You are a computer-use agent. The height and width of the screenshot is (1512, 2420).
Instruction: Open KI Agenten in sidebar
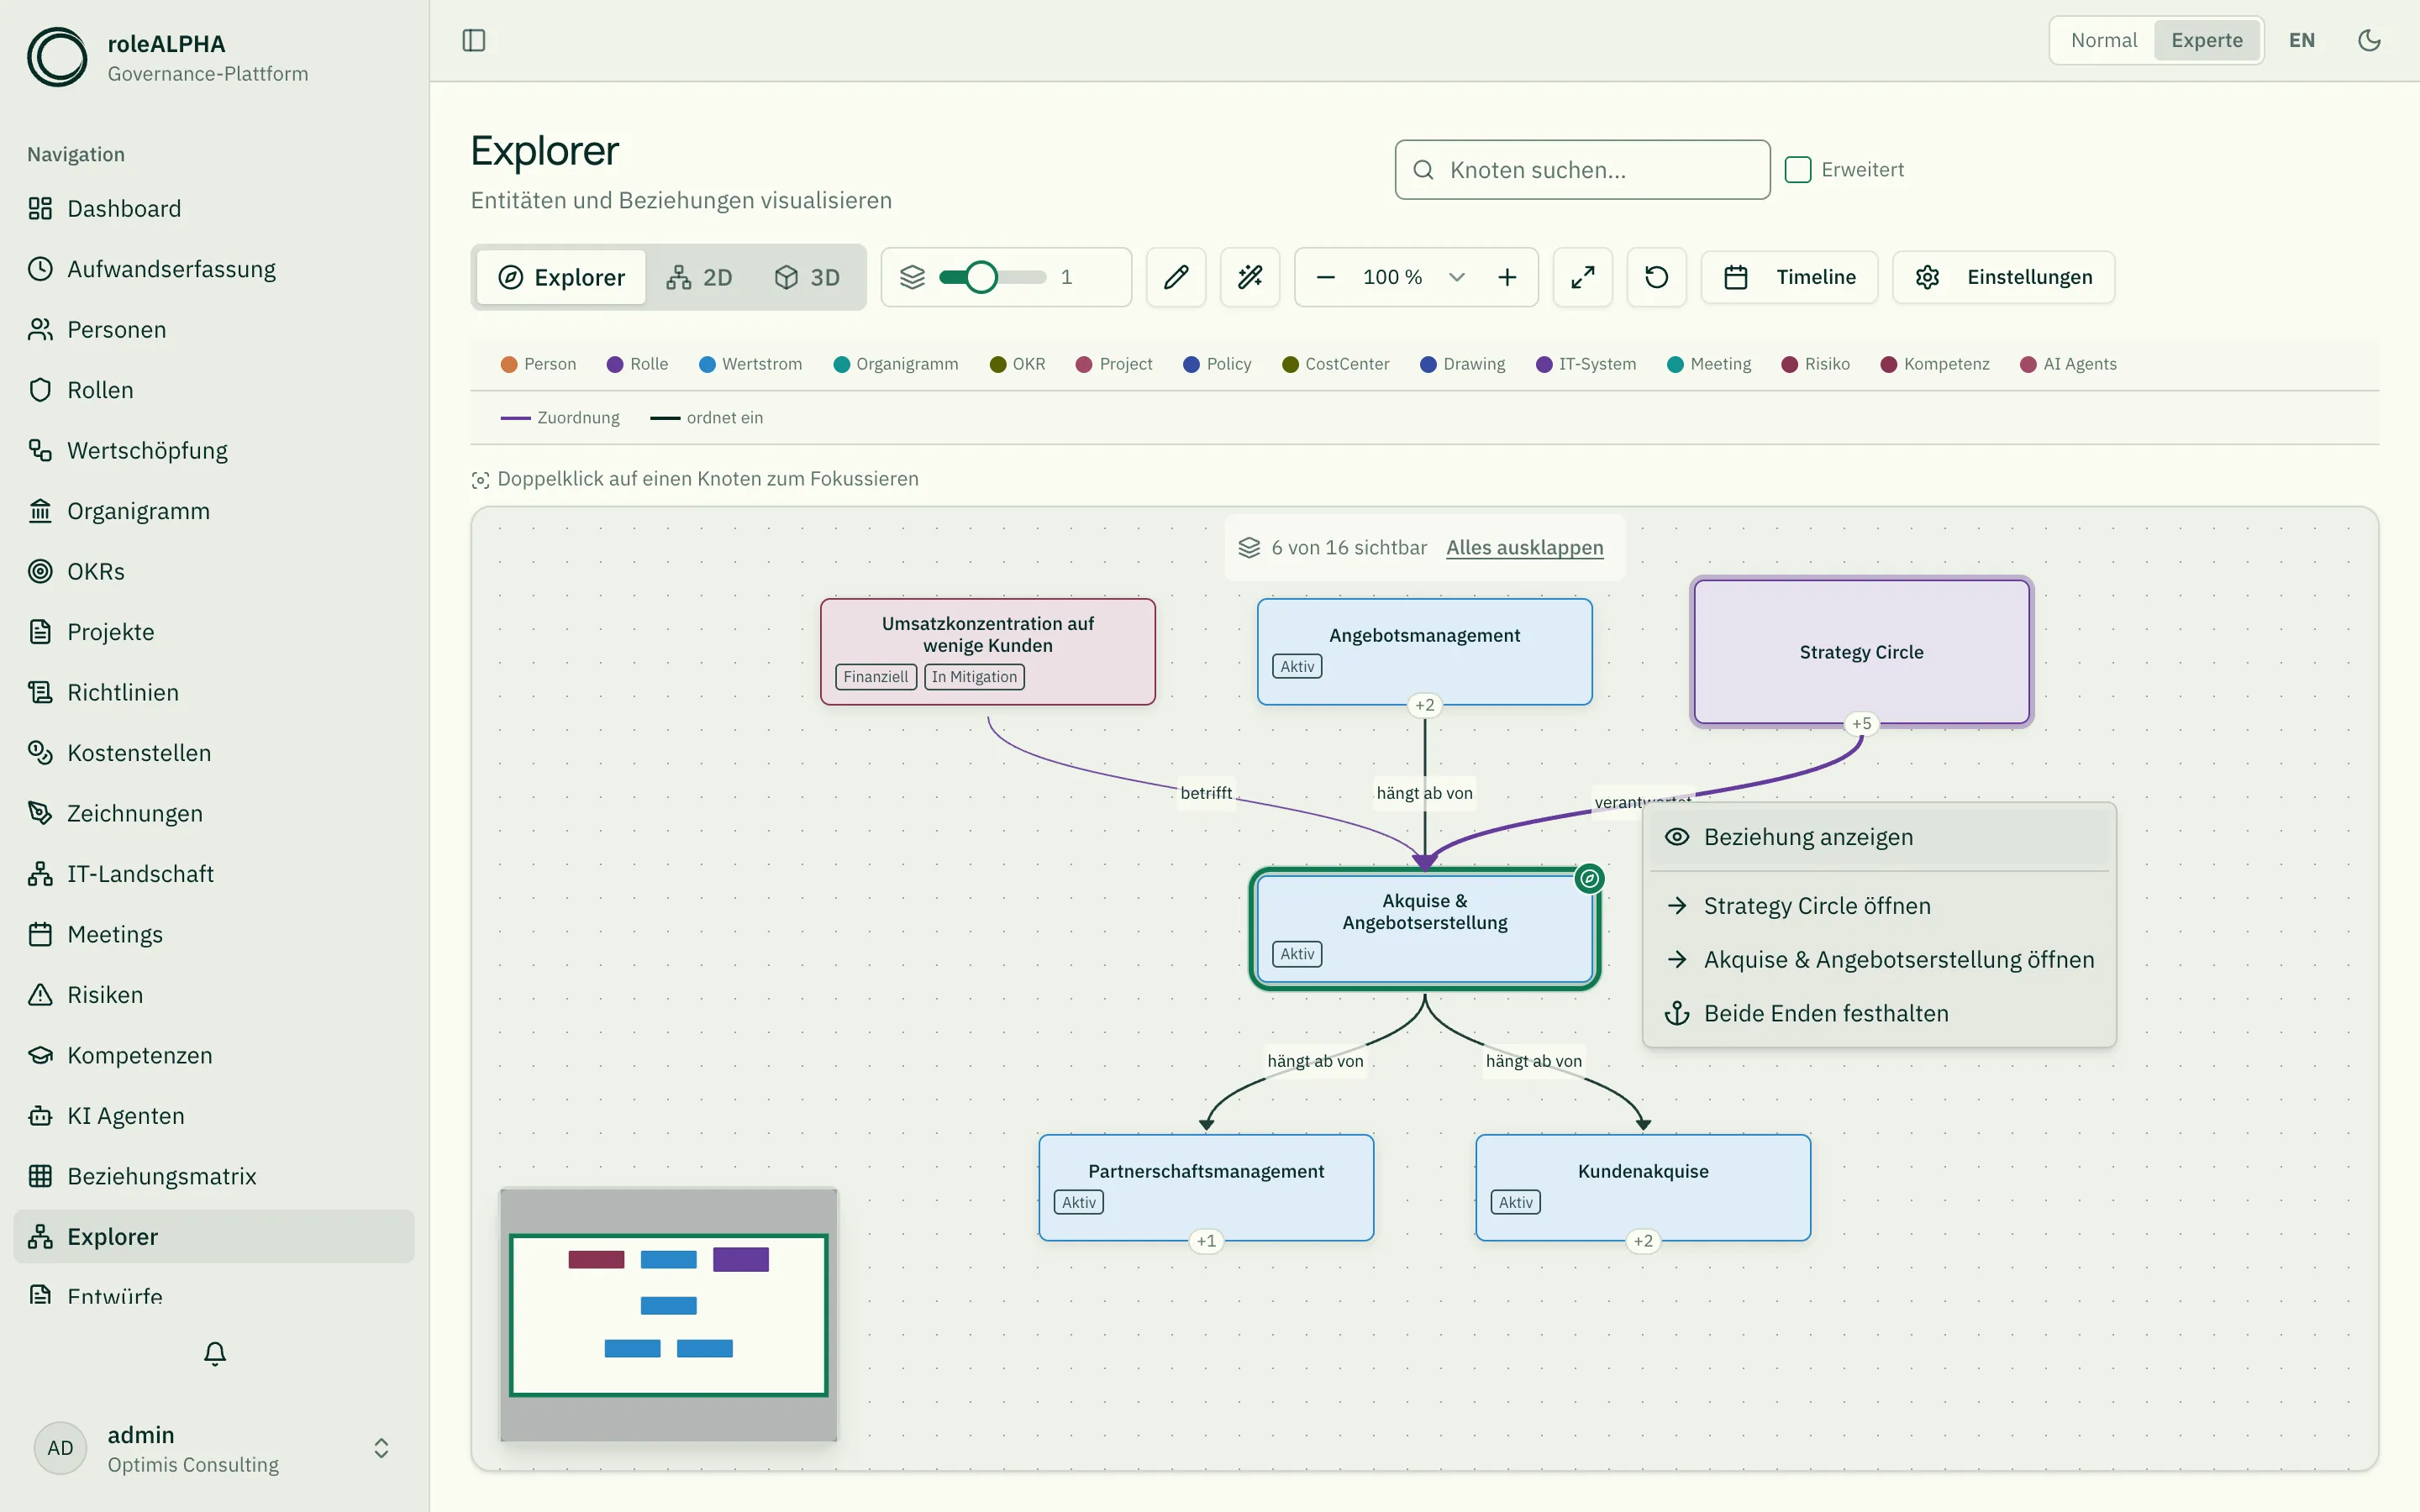(214, 1116)
